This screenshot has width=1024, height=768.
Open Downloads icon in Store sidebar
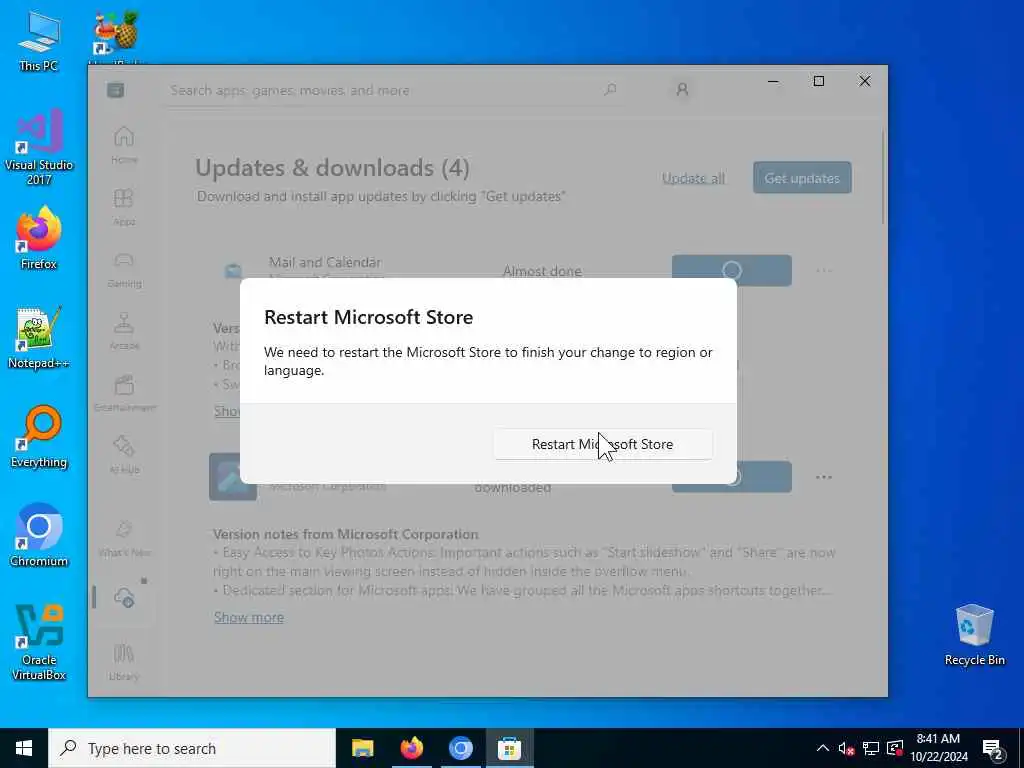[x=124, y=597]
